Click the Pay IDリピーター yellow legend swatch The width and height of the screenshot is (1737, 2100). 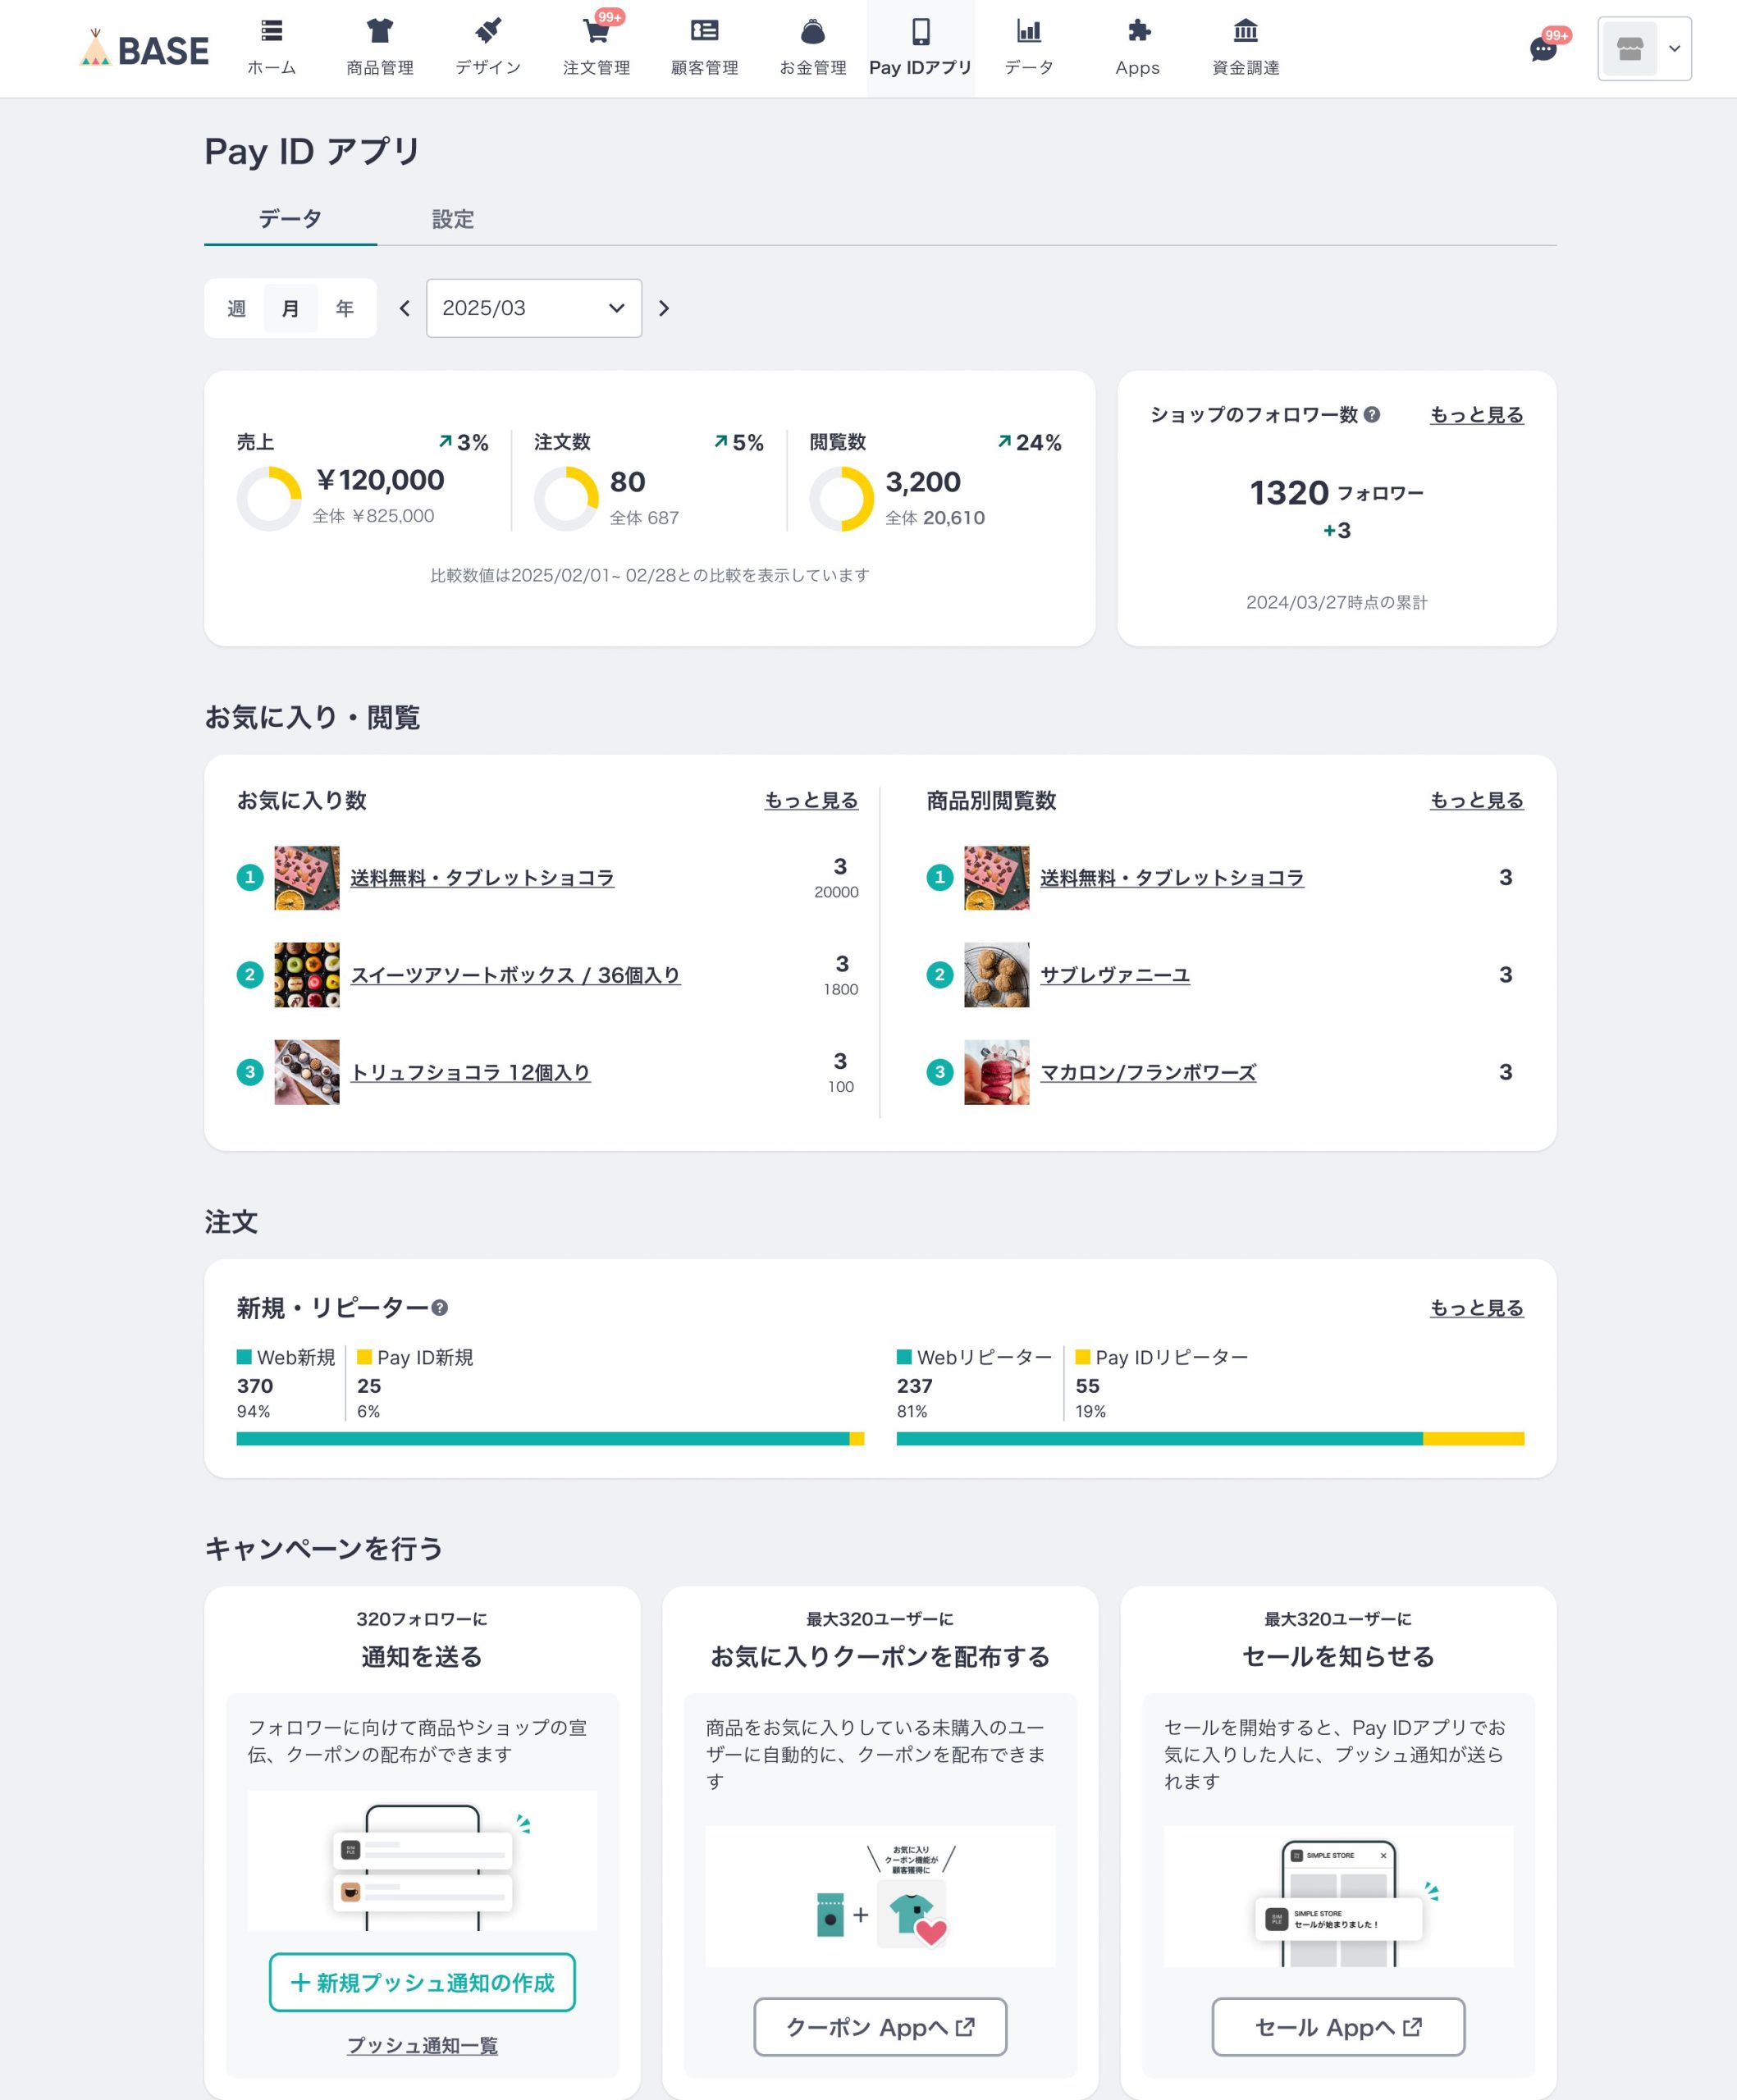tap(1082, 1357)
